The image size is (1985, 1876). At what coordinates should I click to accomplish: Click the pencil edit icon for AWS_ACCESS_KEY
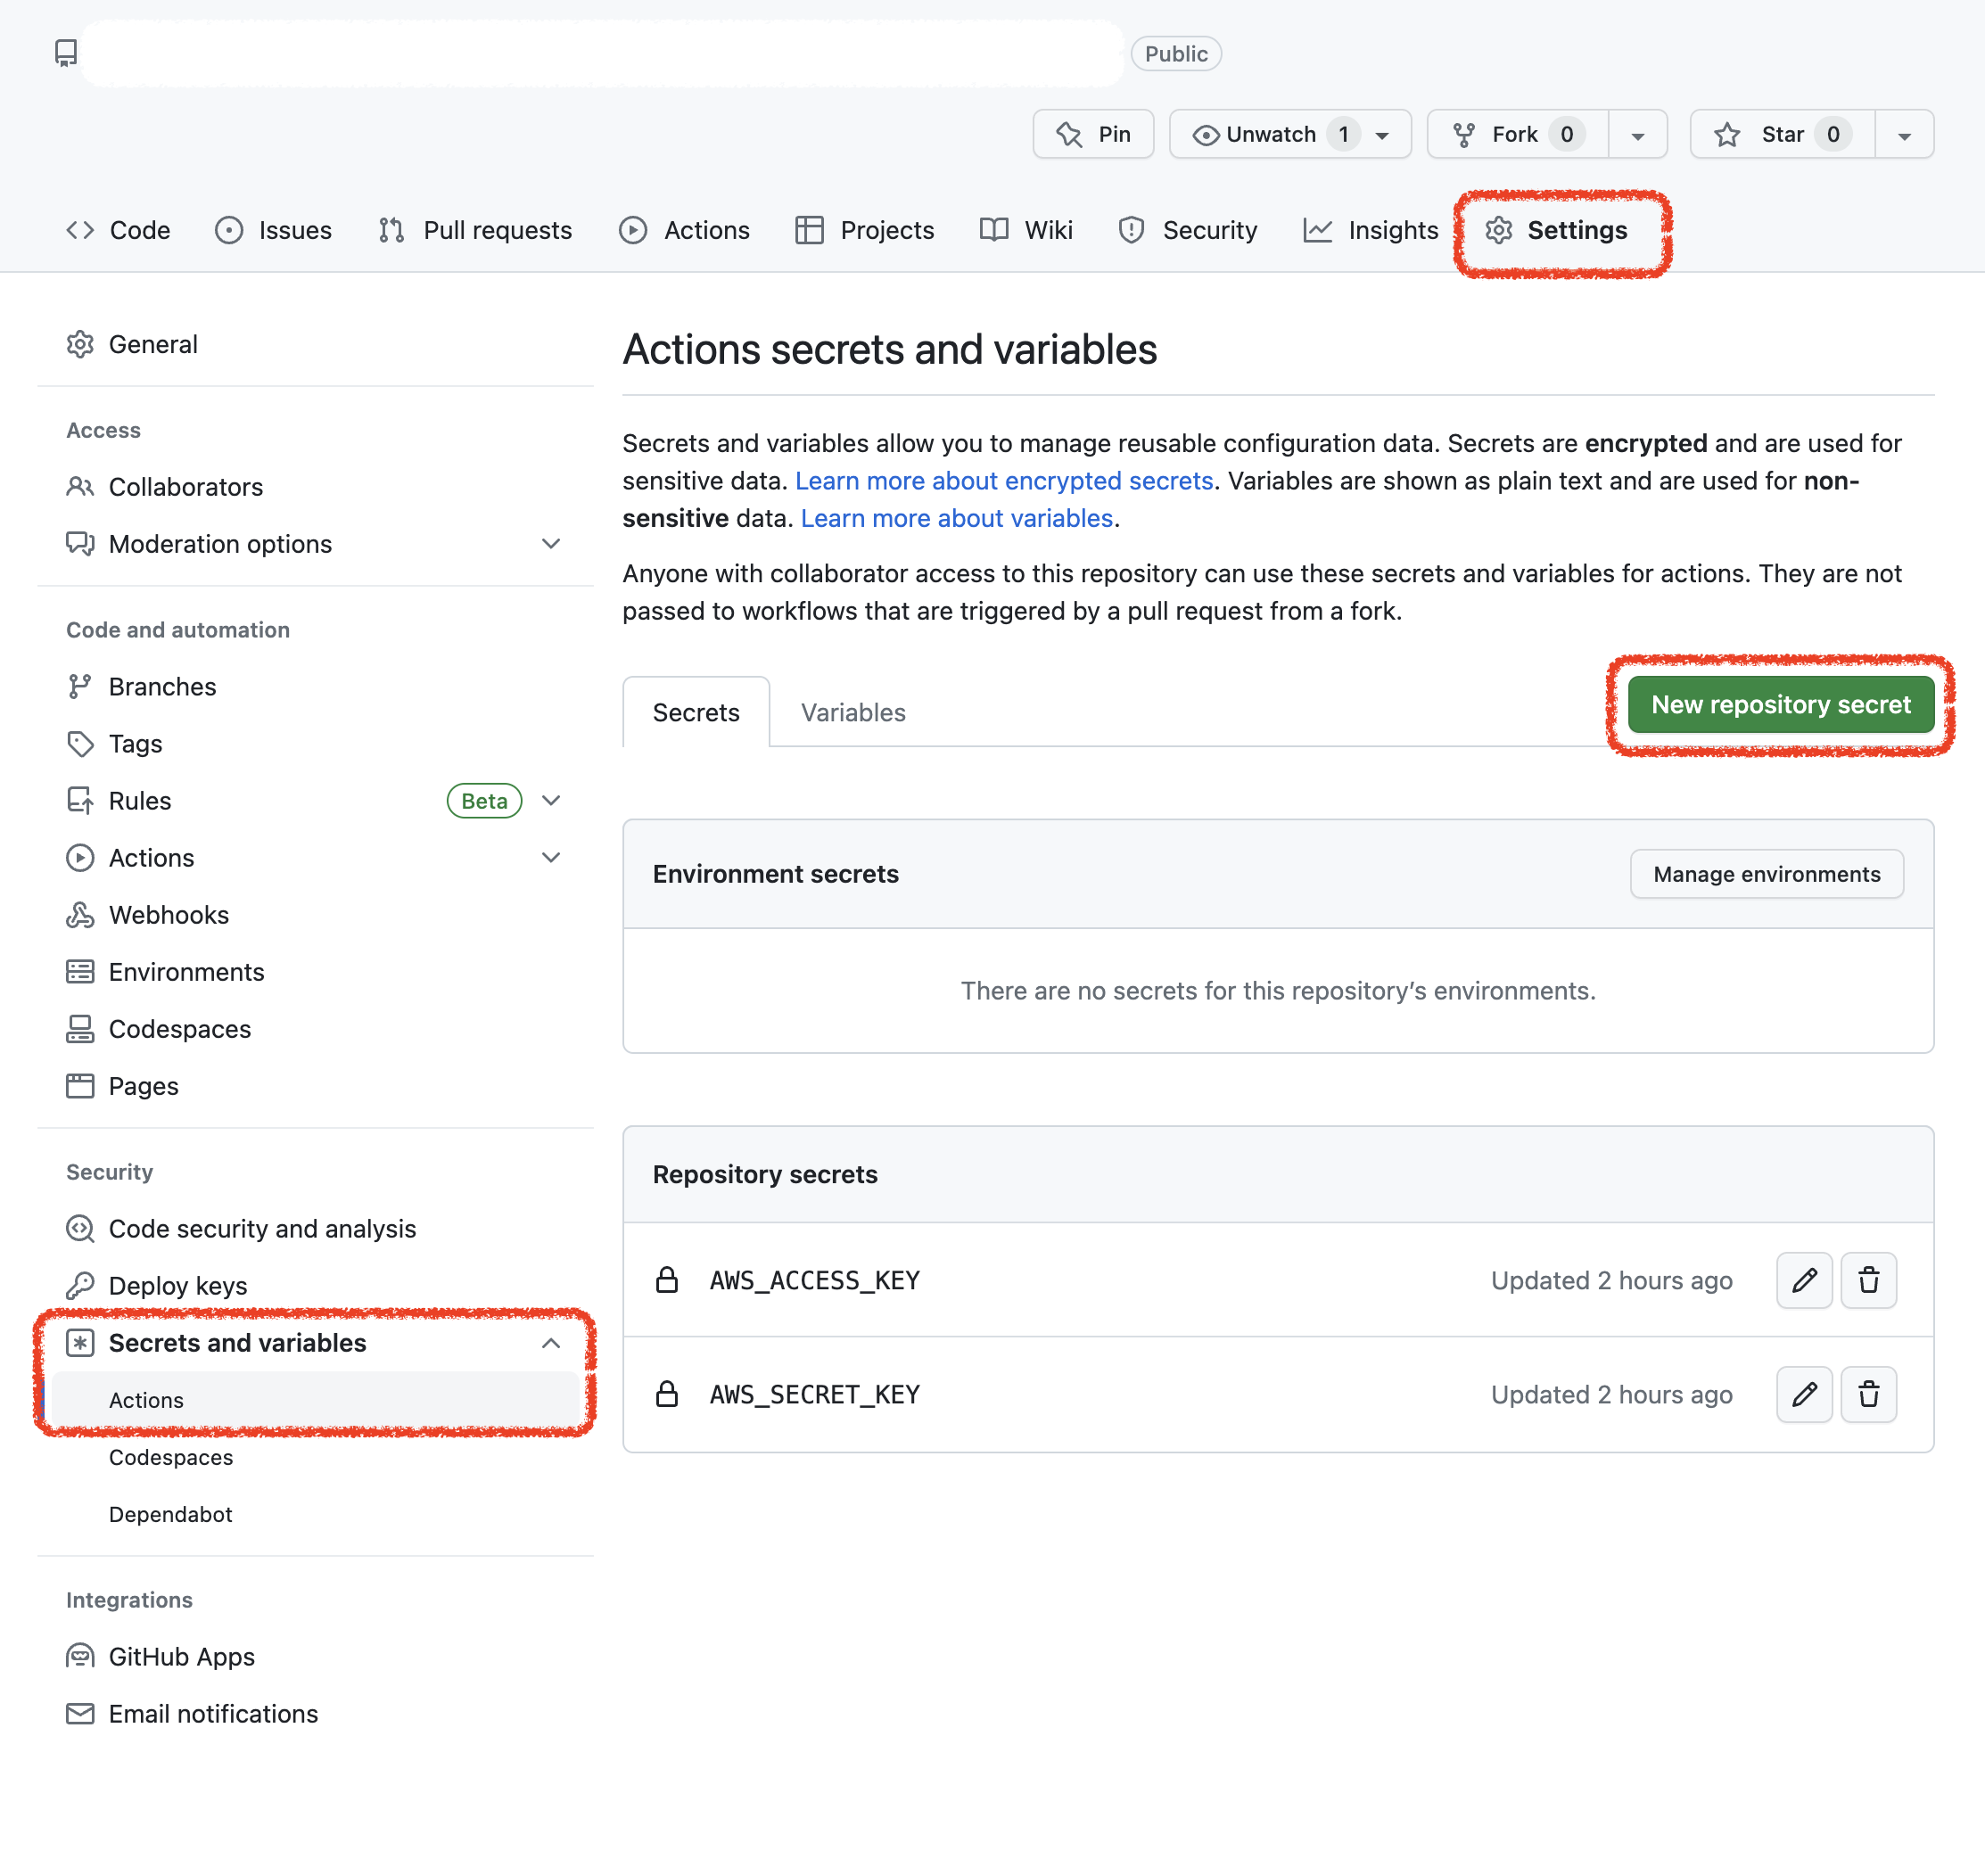click(1803, 1280)
